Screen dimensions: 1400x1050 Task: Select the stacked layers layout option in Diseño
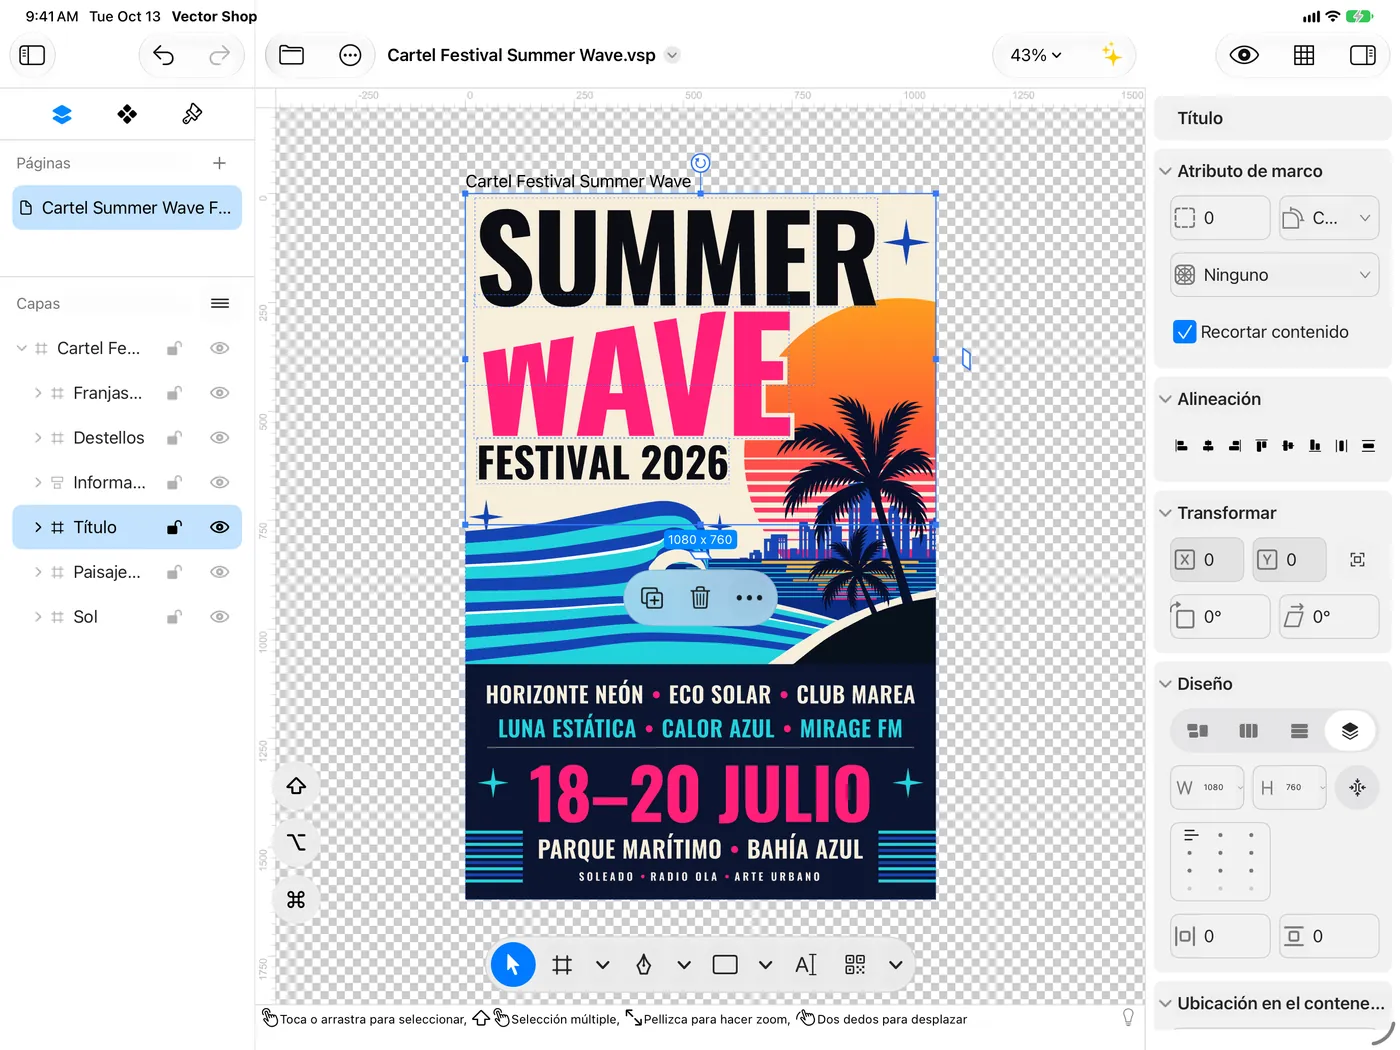1349,731
